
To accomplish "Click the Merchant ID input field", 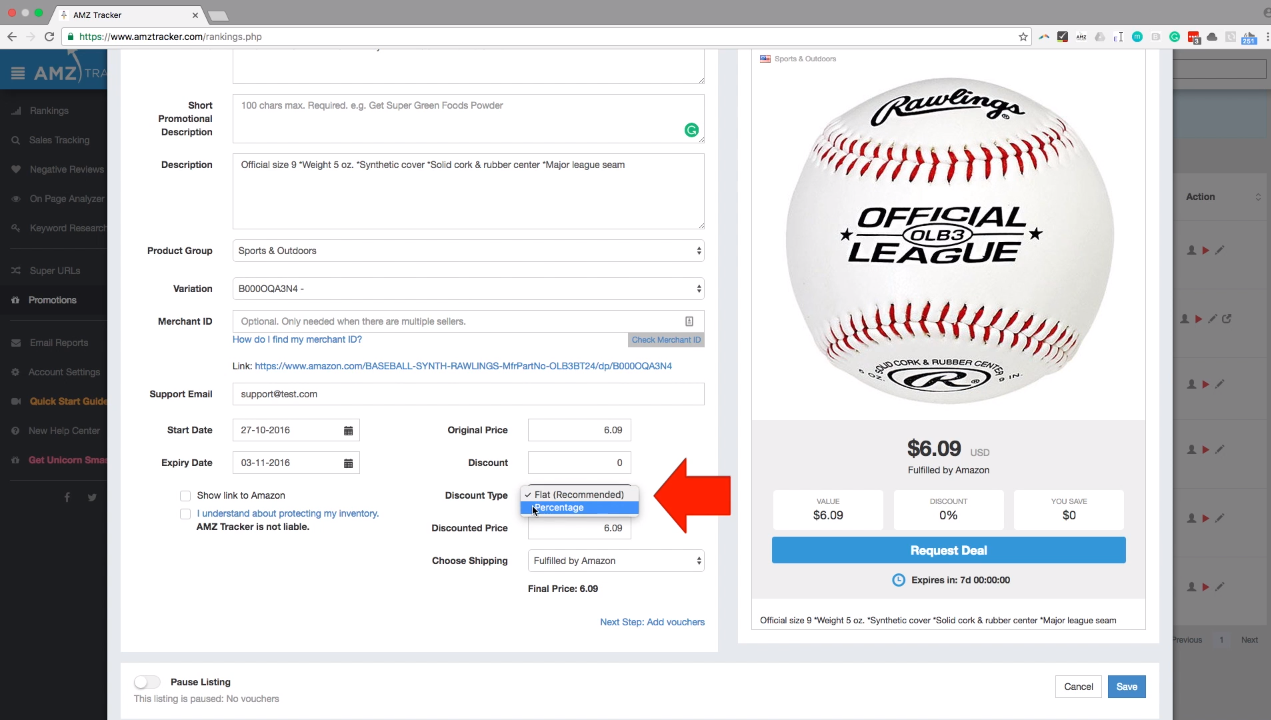I will (468, 321).
